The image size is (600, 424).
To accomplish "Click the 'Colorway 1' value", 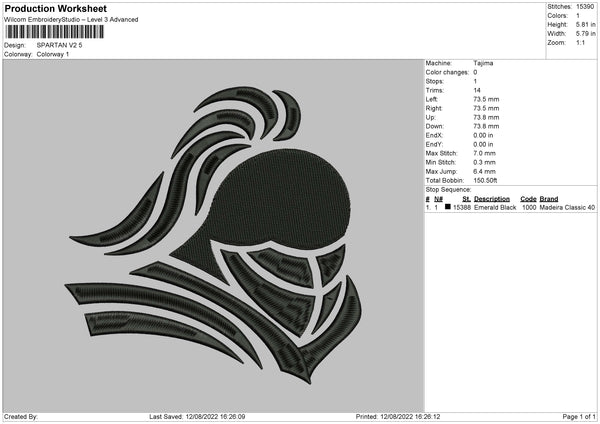I will tap(53, 54).
